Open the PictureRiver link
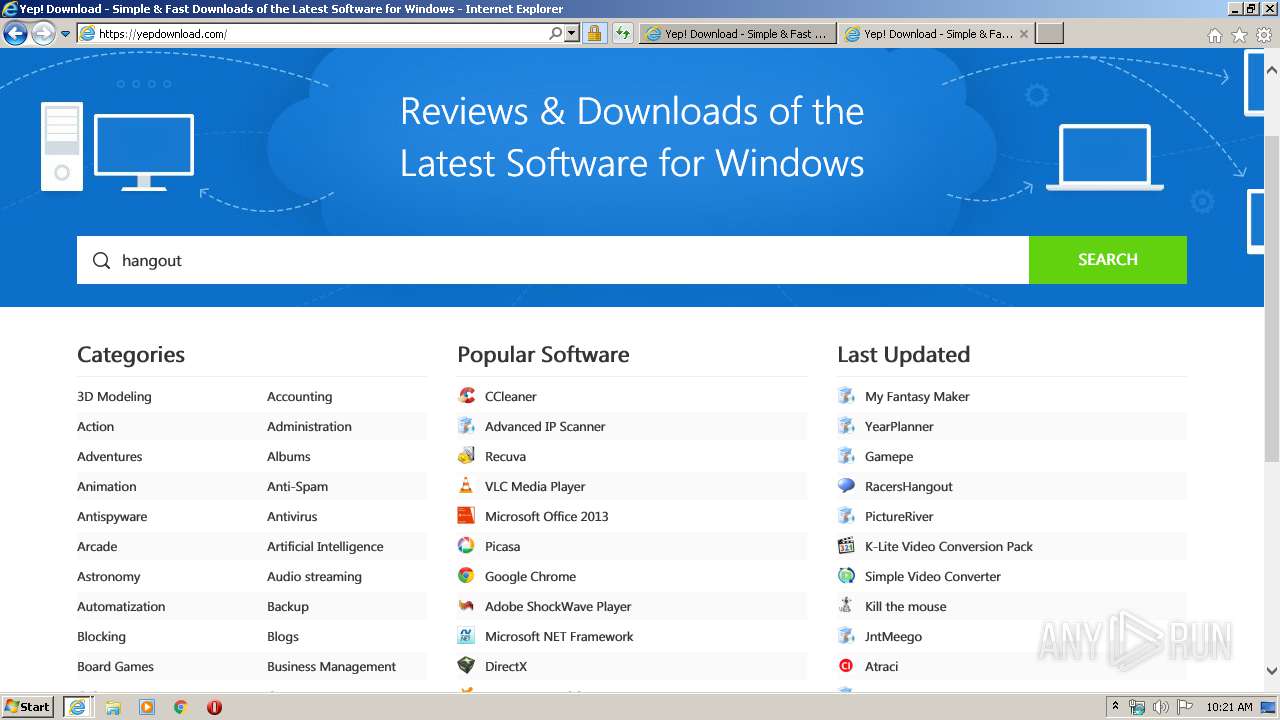Image resolution: width=1280 pixels, height=720 pixels. pos(899,516)
